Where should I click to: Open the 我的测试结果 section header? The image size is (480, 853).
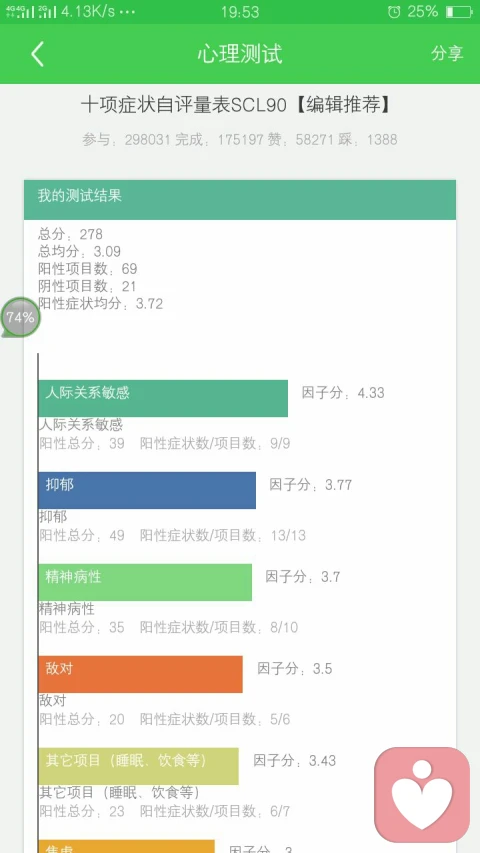coord(239,199)
